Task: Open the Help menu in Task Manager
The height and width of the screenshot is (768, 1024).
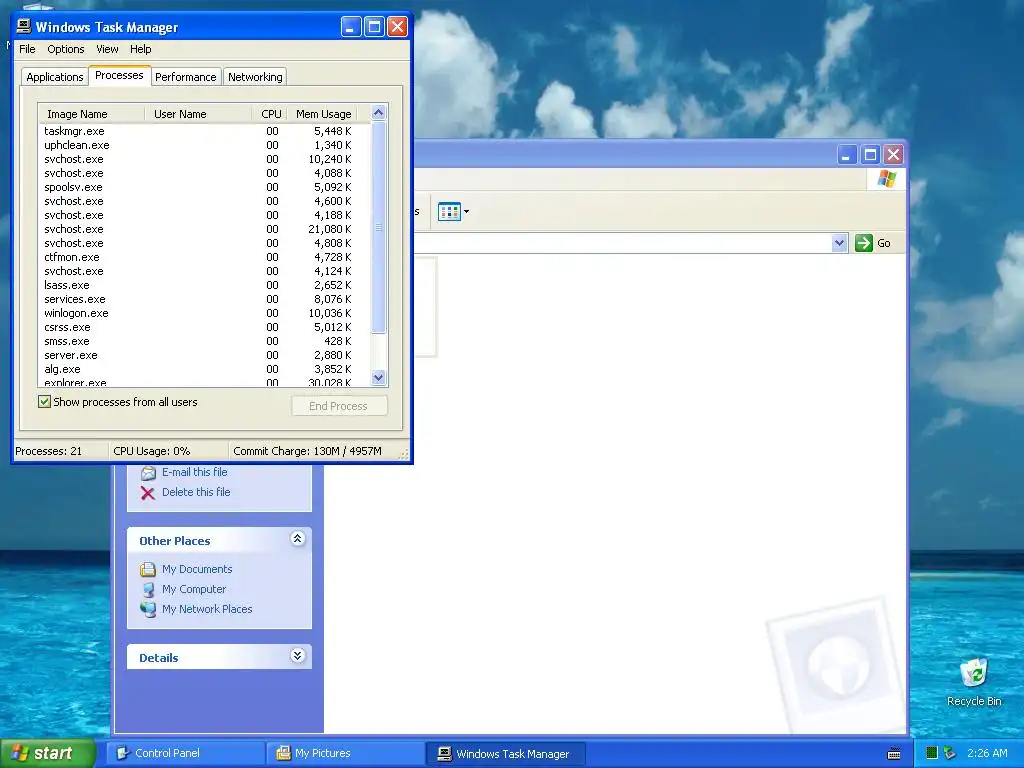Action: click(x=140, y=49)
